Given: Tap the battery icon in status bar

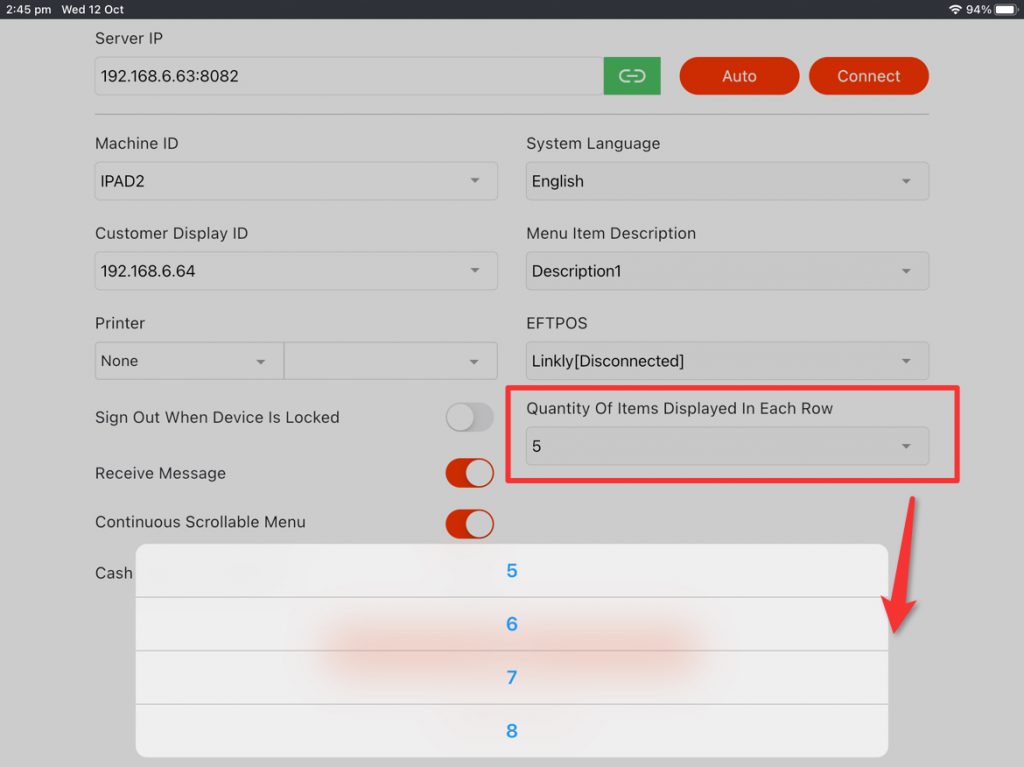Looking at the screenshot, I should 1005,9.
